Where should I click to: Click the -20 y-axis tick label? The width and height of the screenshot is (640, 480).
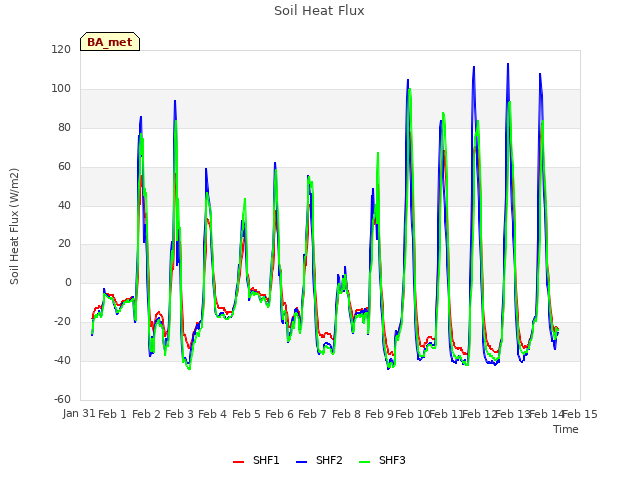pos(62,322)
